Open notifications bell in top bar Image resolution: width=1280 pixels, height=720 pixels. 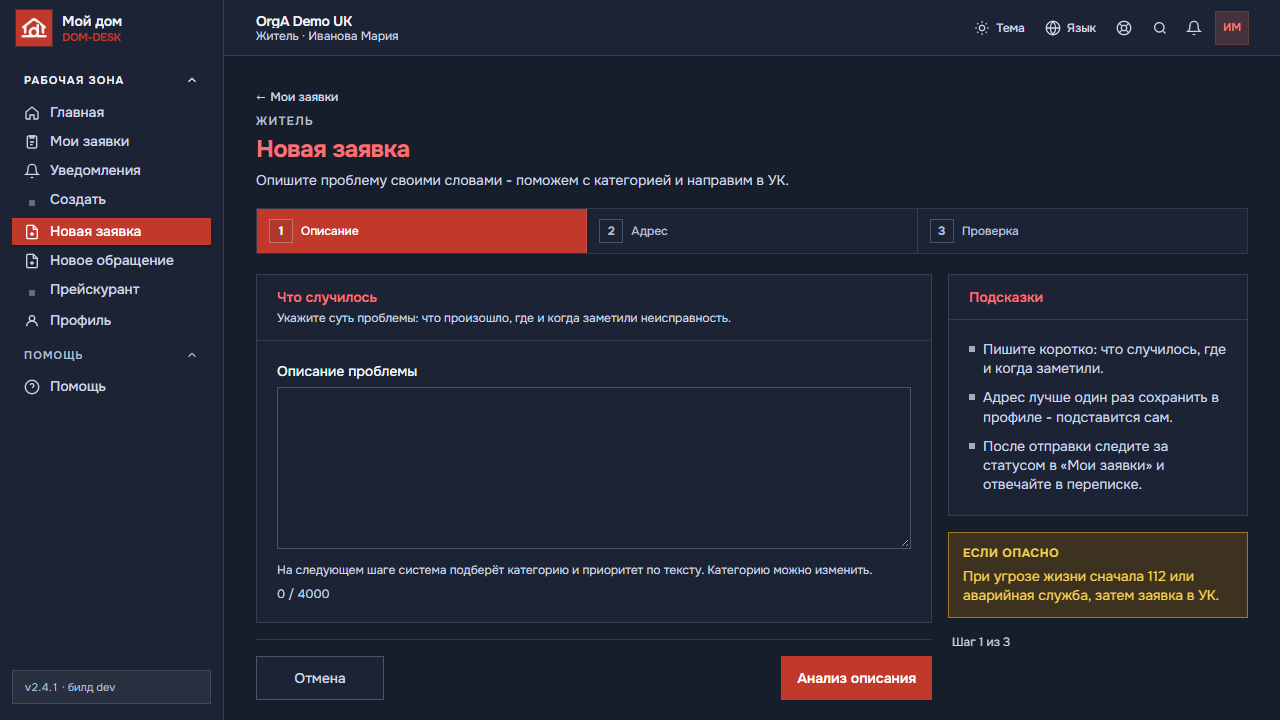(1194, 28)
